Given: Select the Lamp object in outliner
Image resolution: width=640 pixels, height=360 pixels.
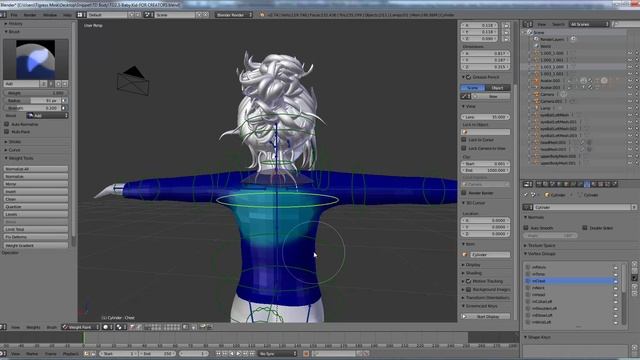Looking at the screenshot, I should click(545, 108).
